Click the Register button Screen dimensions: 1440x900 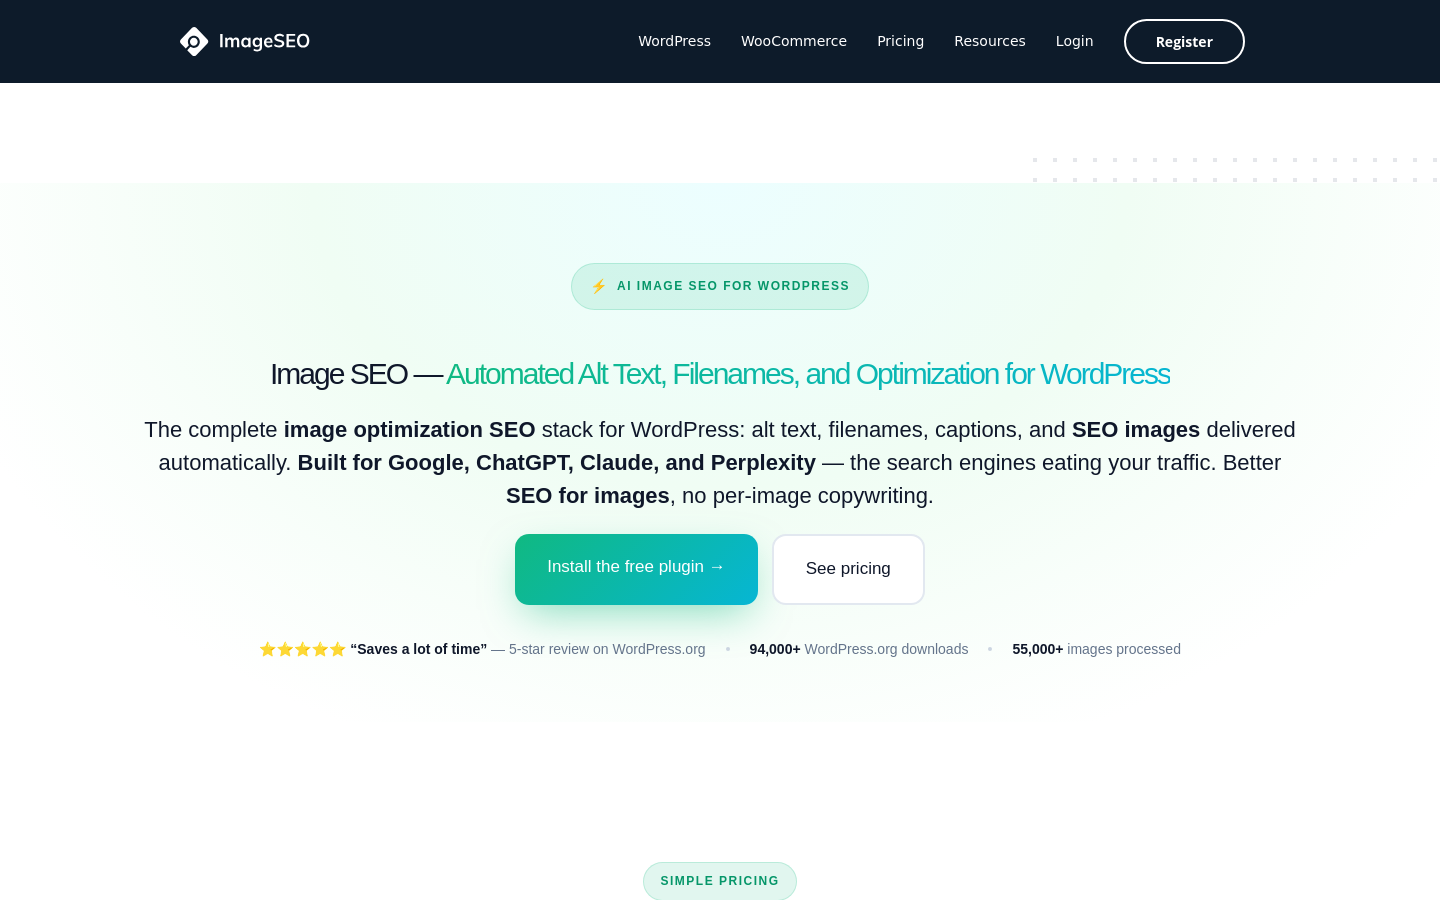pos(1184,41)
